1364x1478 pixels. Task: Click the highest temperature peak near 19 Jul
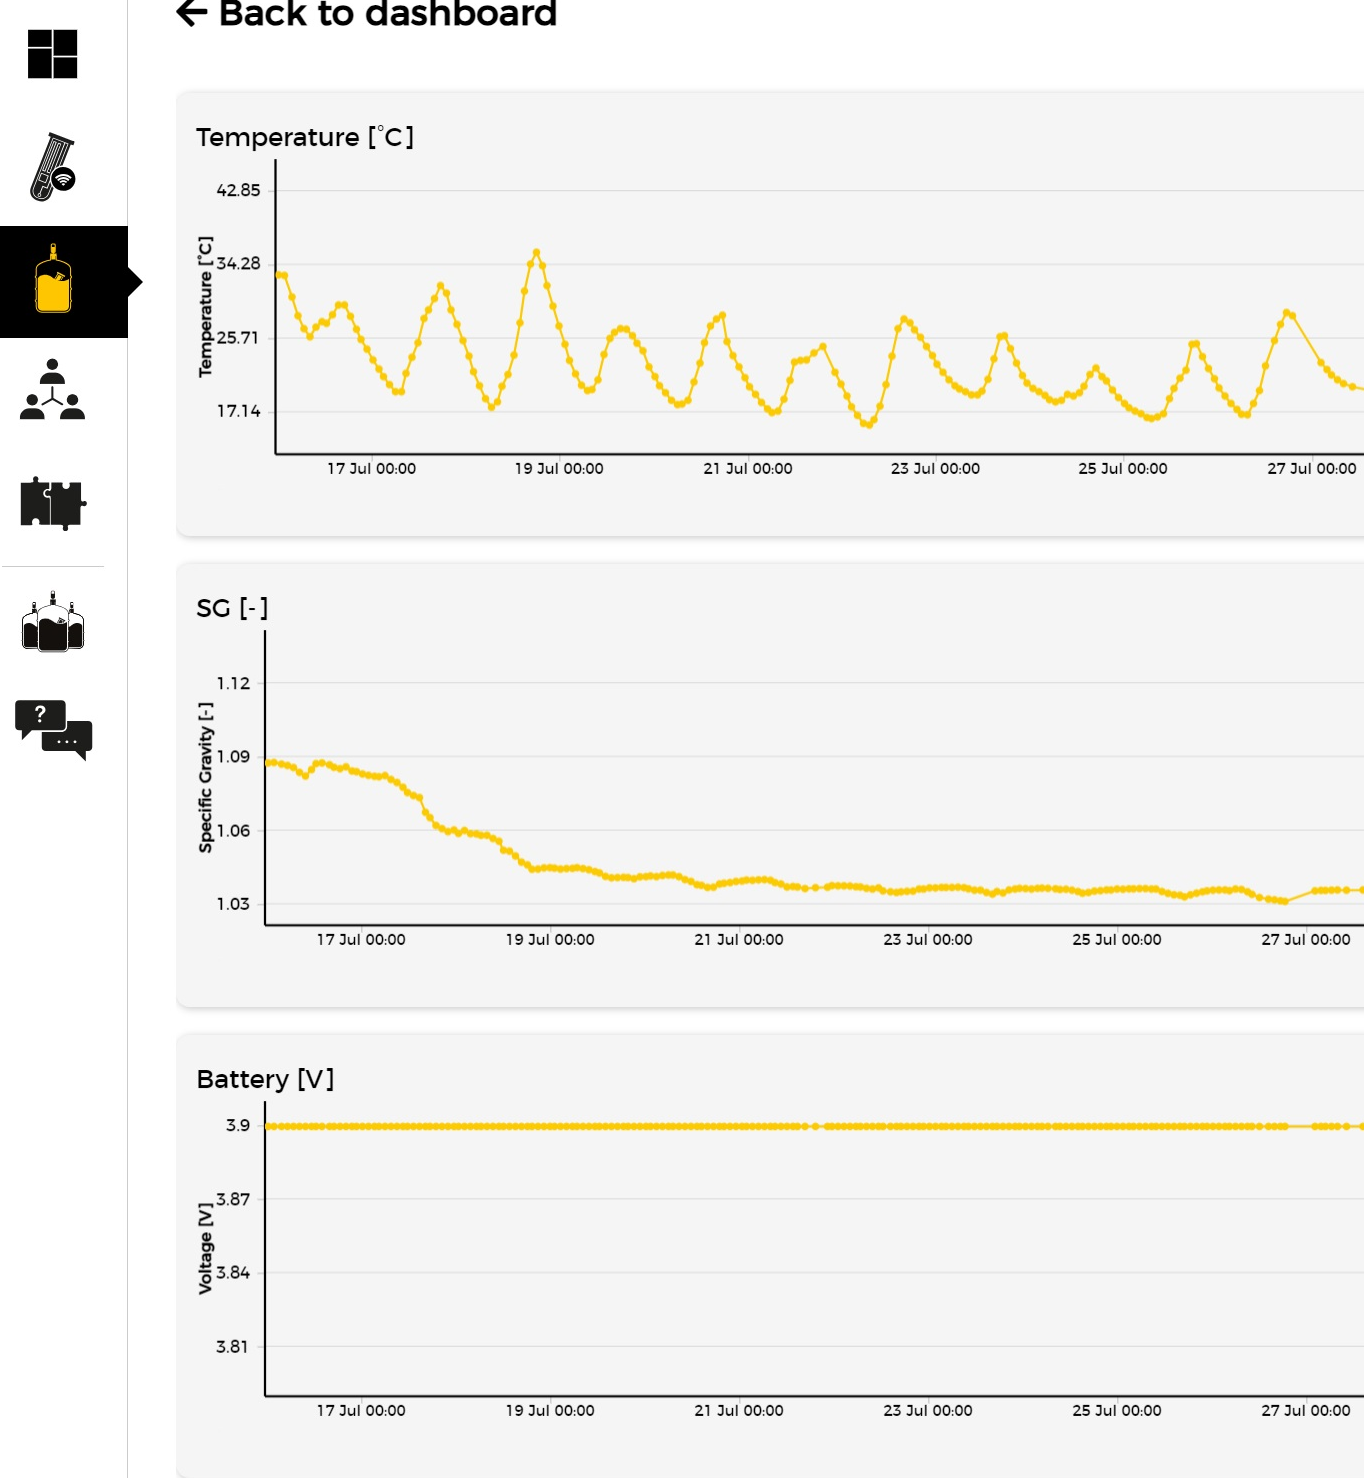537,252
